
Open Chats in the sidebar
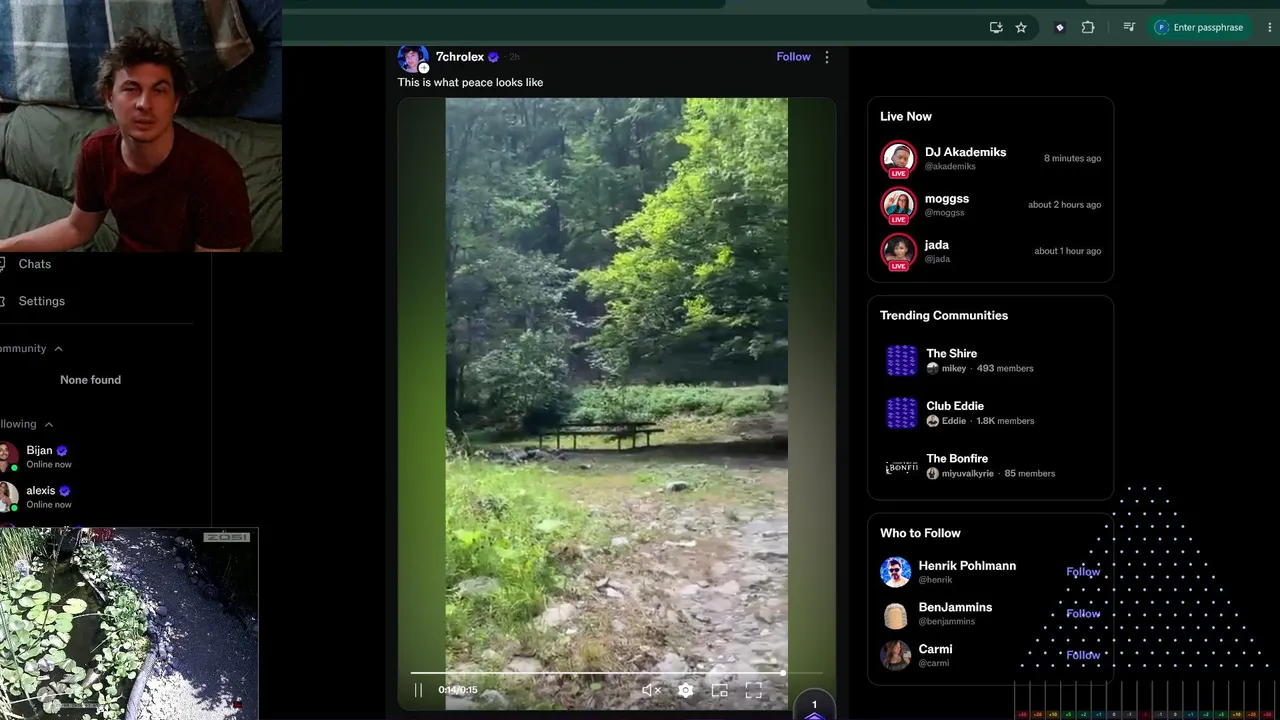click(x=34, y=264)
